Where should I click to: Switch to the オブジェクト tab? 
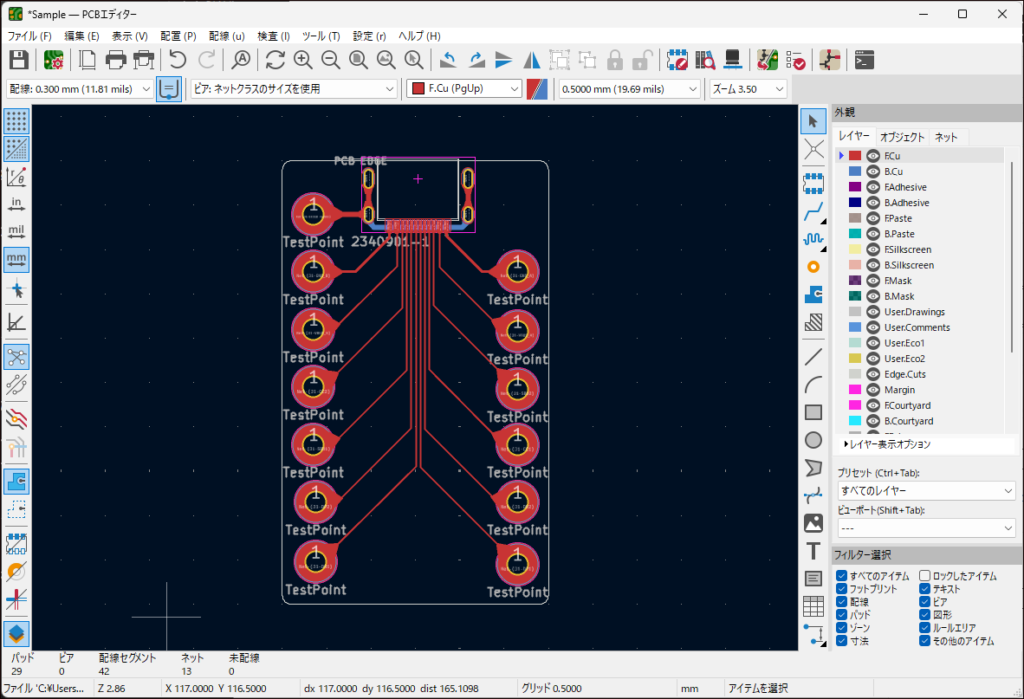(902, 137)
